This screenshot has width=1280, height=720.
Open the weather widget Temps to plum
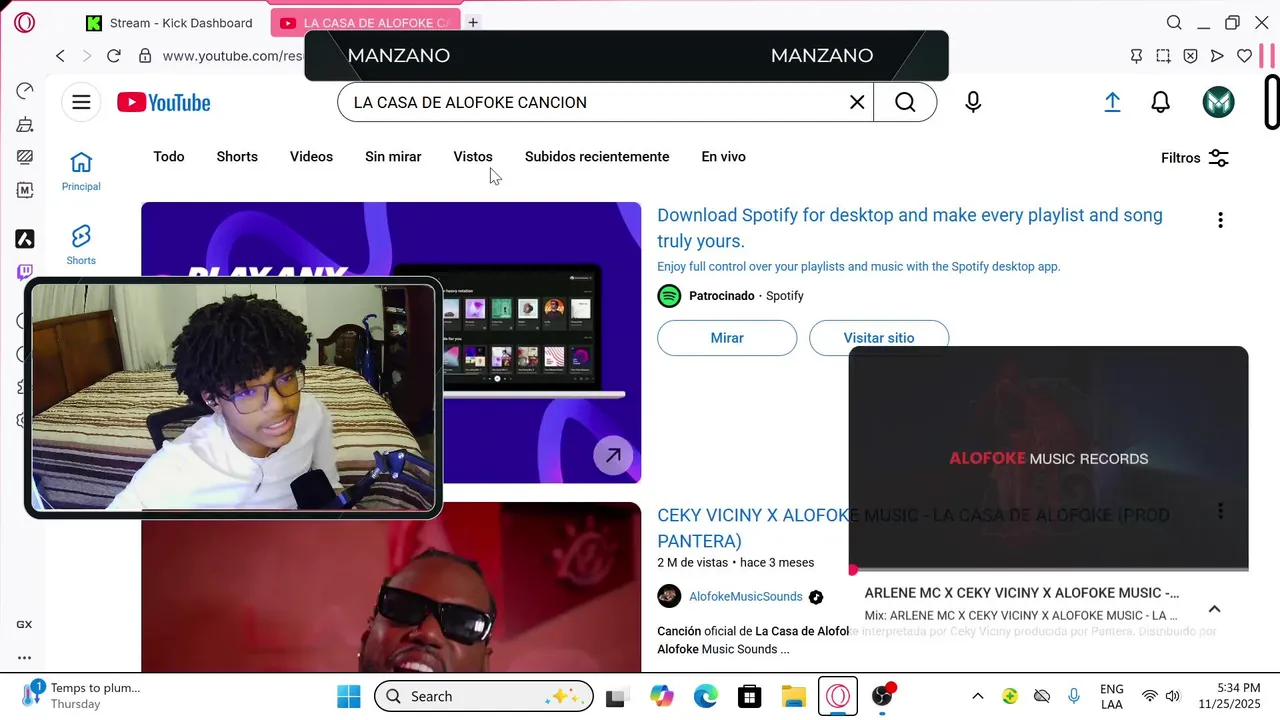(x=80, y=695)
